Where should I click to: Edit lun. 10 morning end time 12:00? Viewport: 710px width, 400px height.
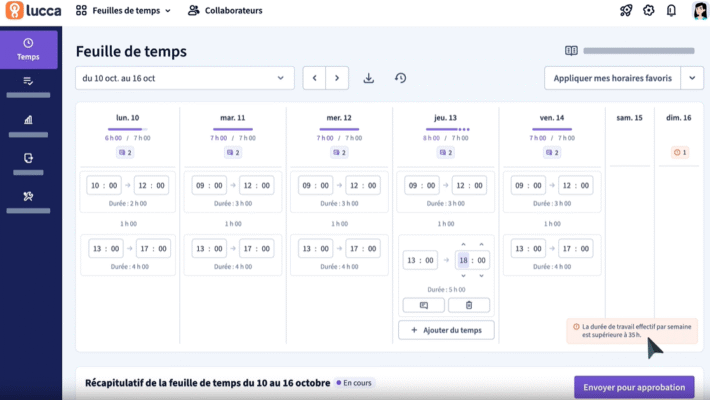151,185
